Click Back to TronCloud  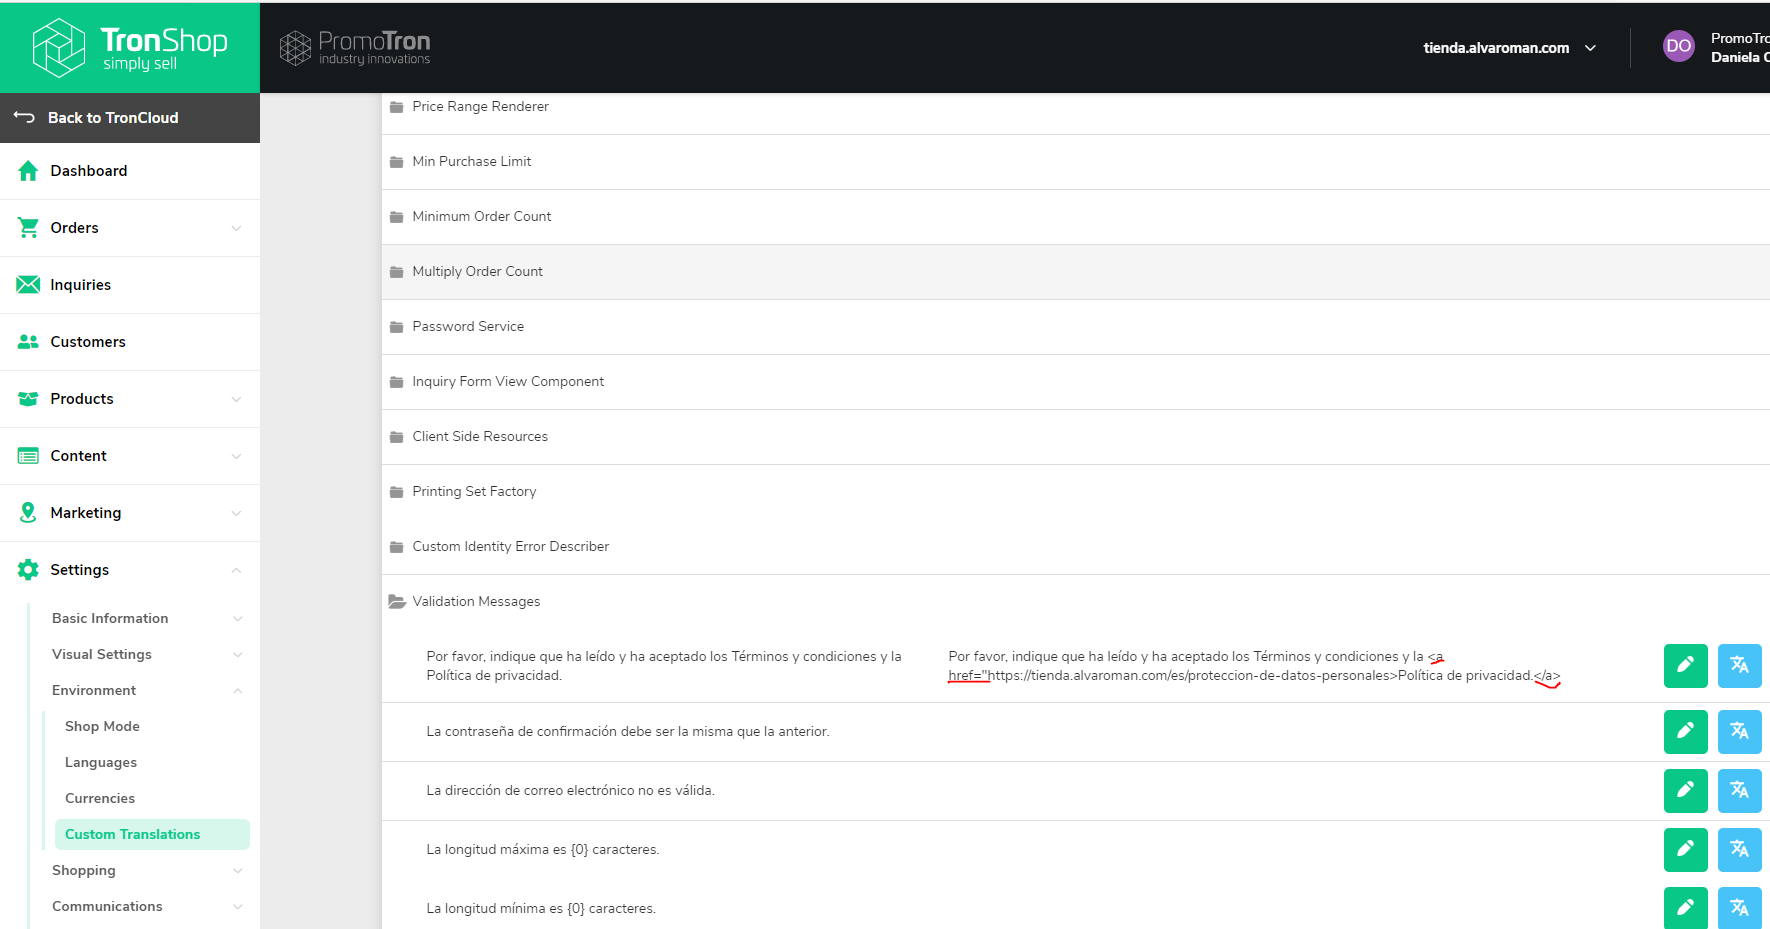[x=112, y=117]
